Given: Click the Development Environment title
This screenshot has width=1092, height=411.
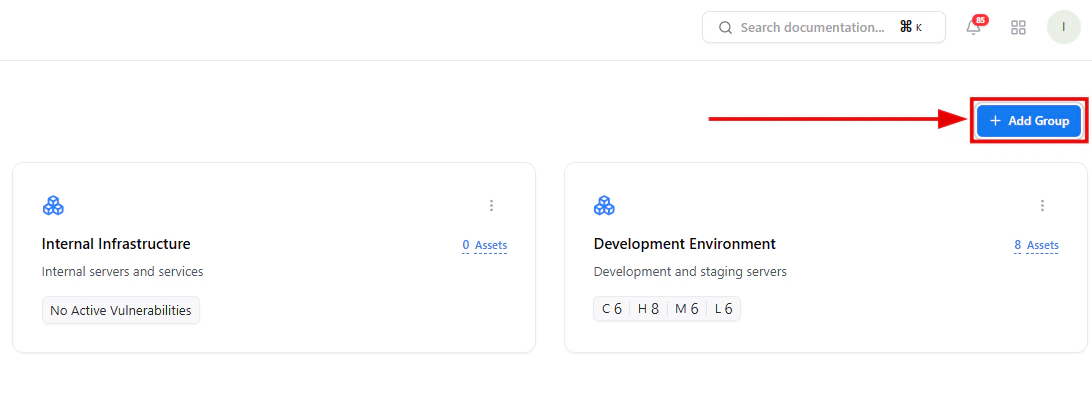Looking at the screenshot, I should [685, 244].
